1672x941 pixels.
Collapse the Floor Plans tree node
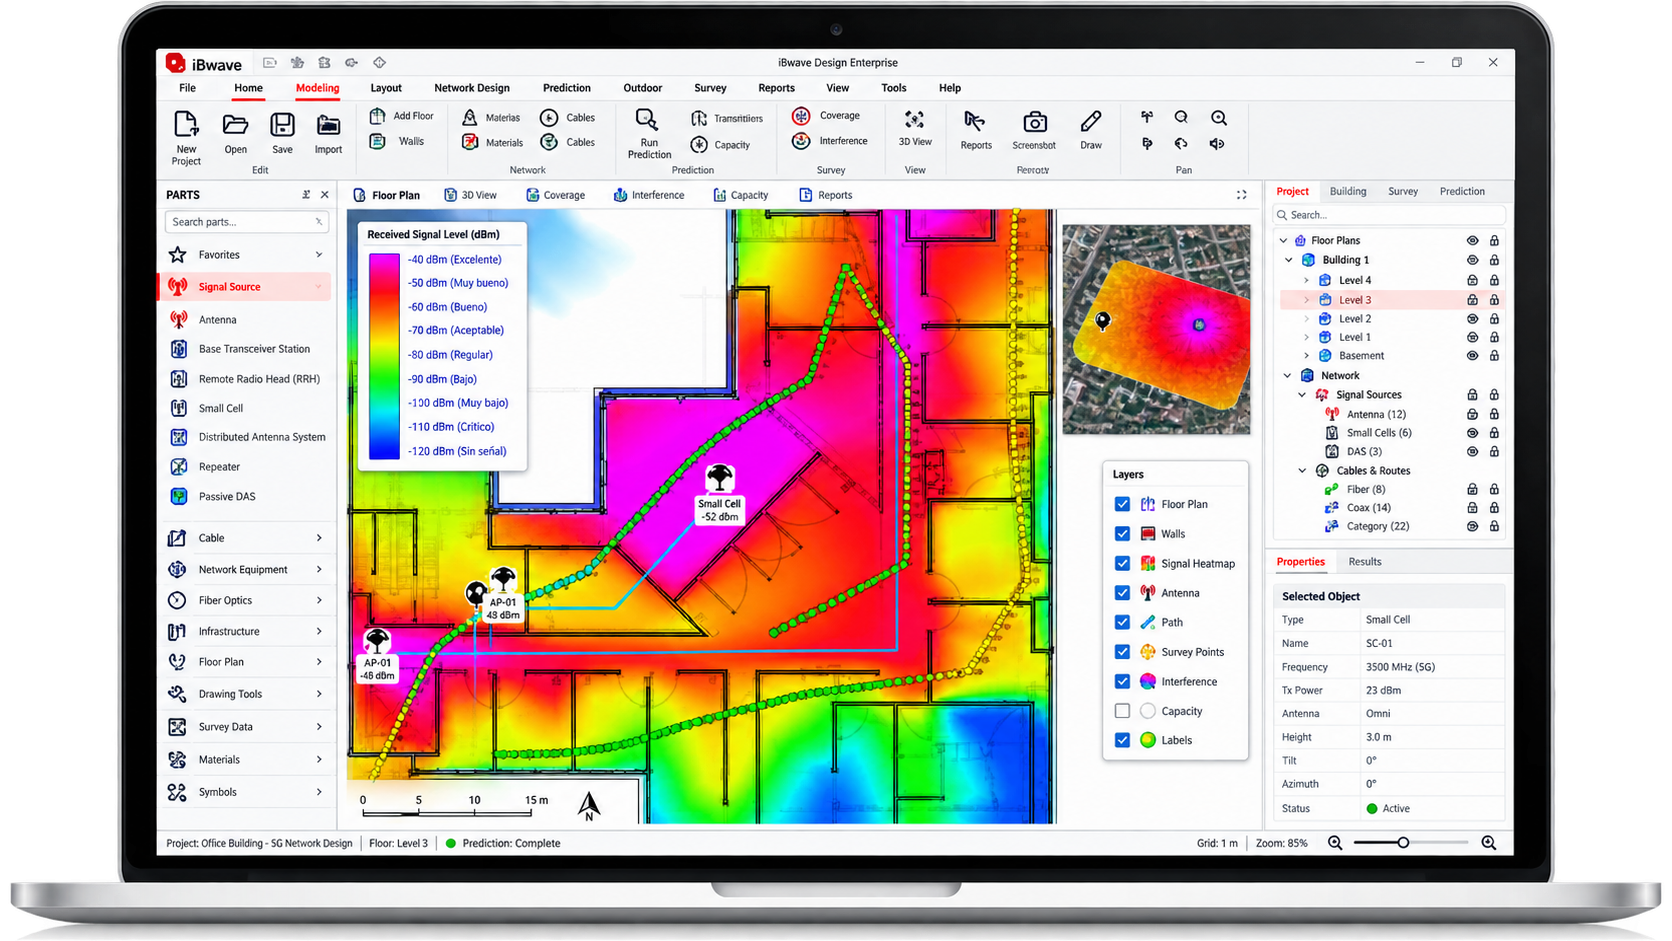[x=1284, y=241]
